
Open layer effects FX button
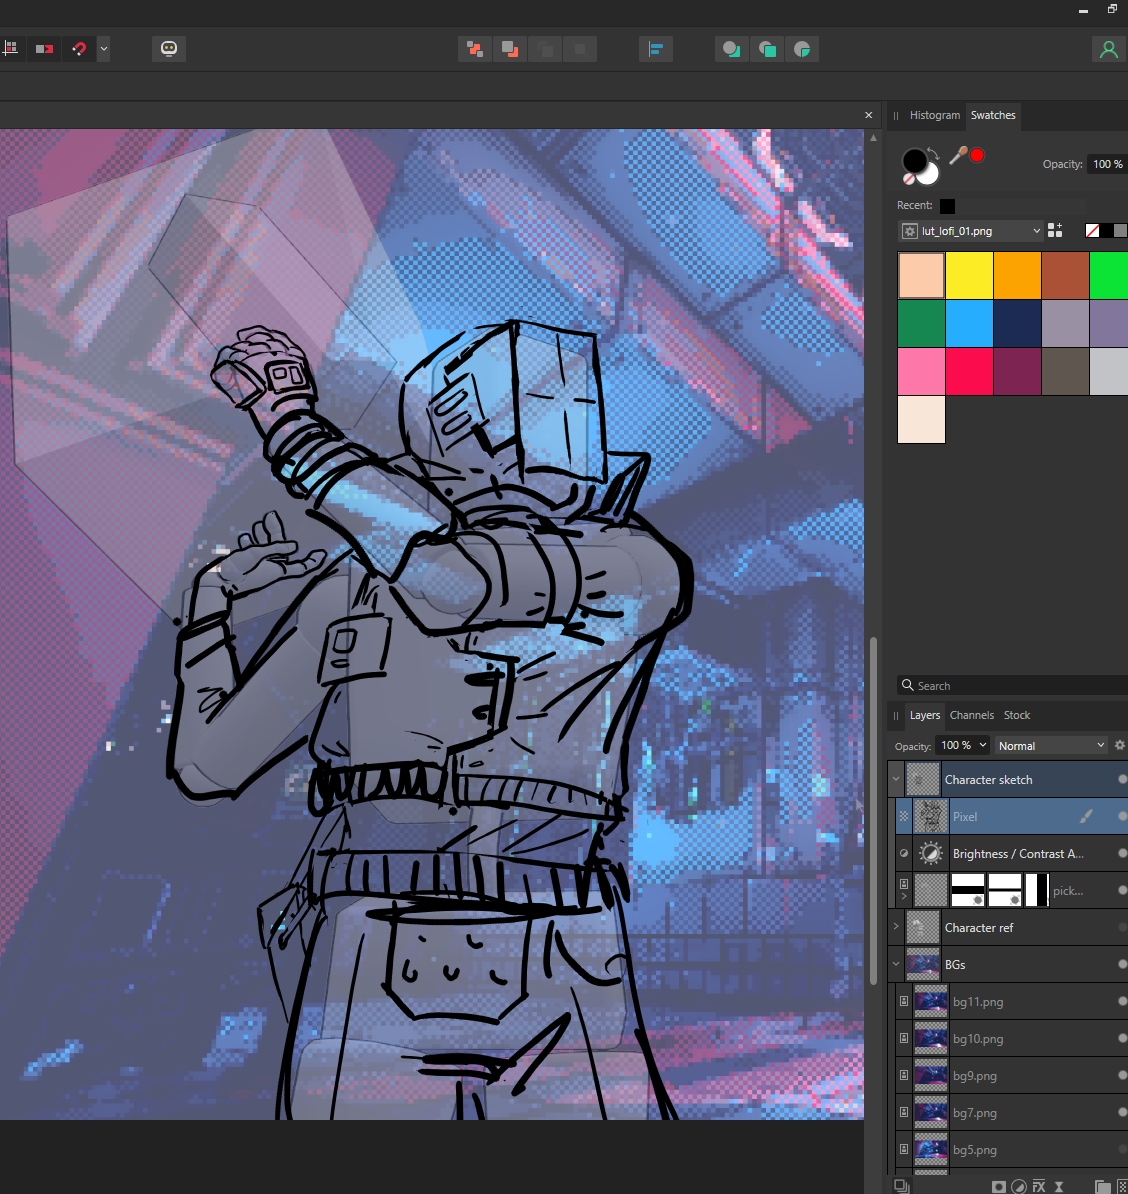[x=1039, y=1186]
